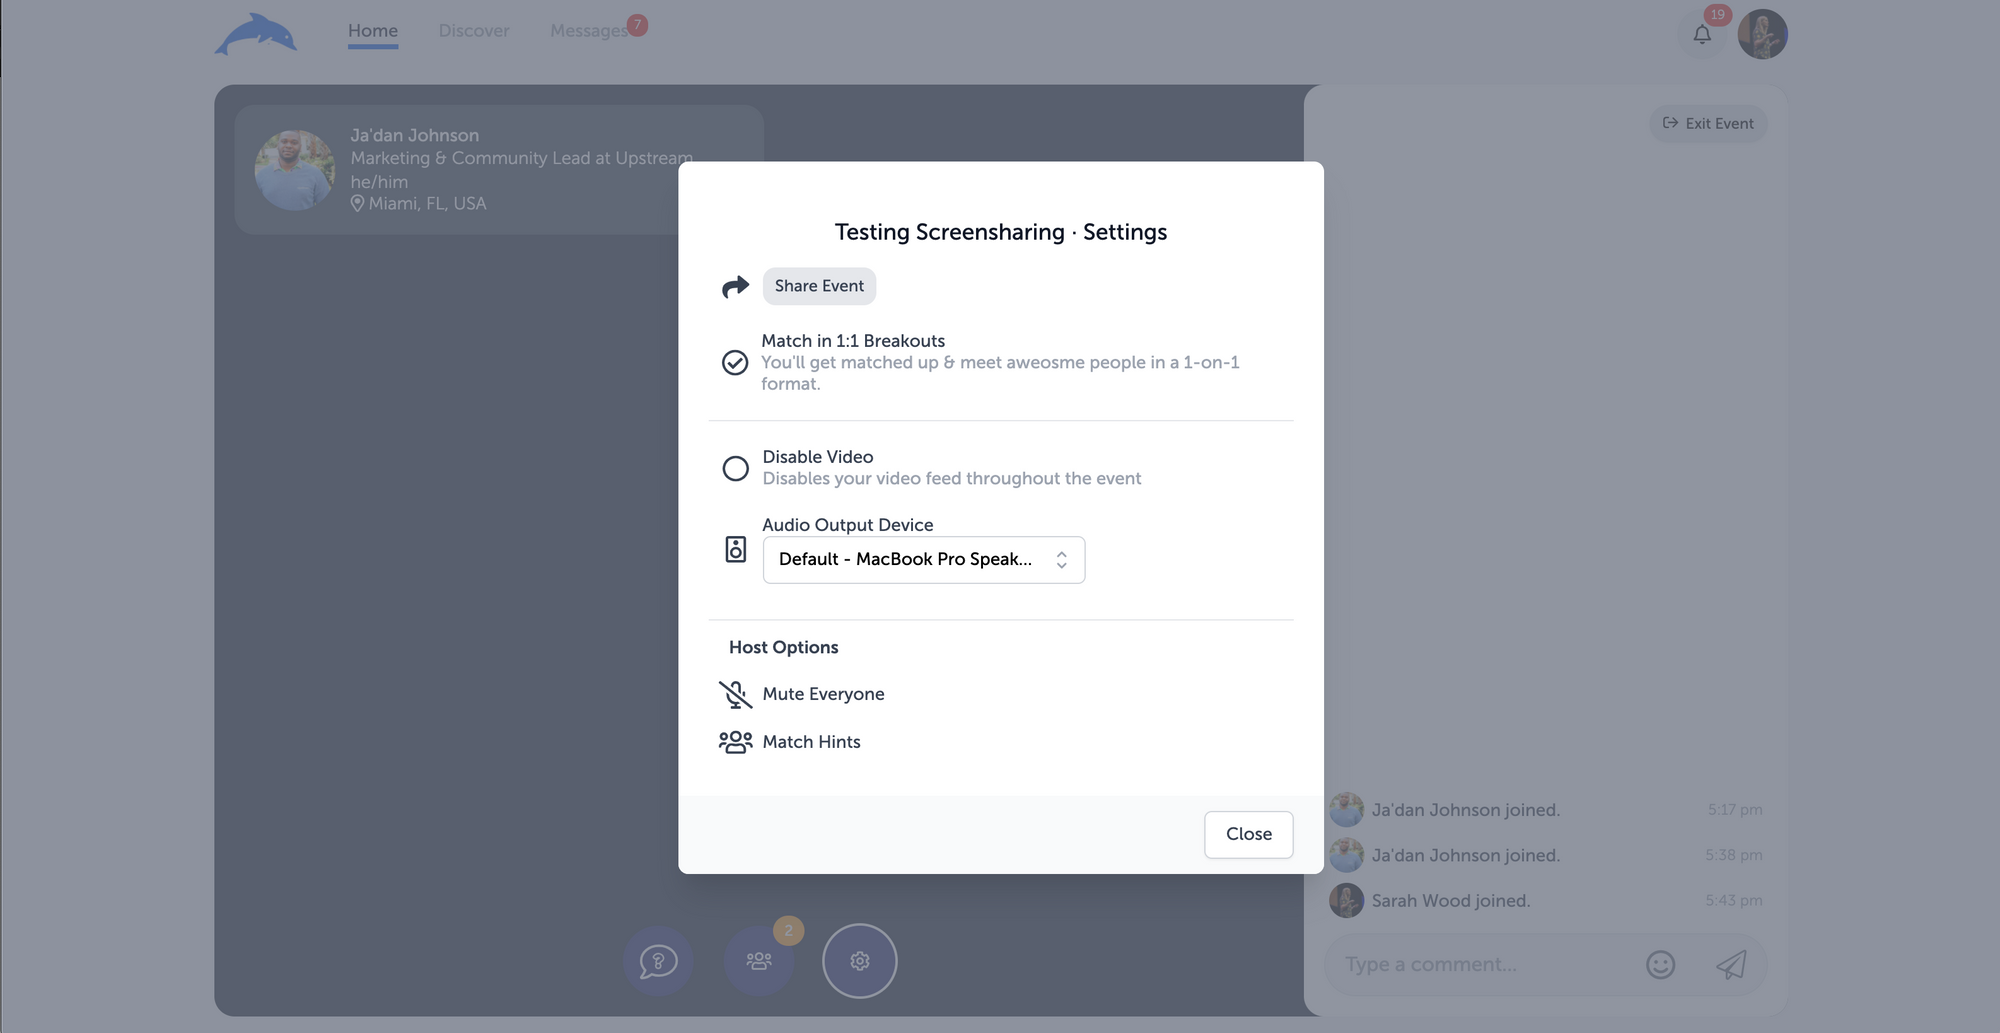Click the 'Miami, FL, USA' location text
Viewport: 2000px width, 1033px height.
tap(427, 203)
